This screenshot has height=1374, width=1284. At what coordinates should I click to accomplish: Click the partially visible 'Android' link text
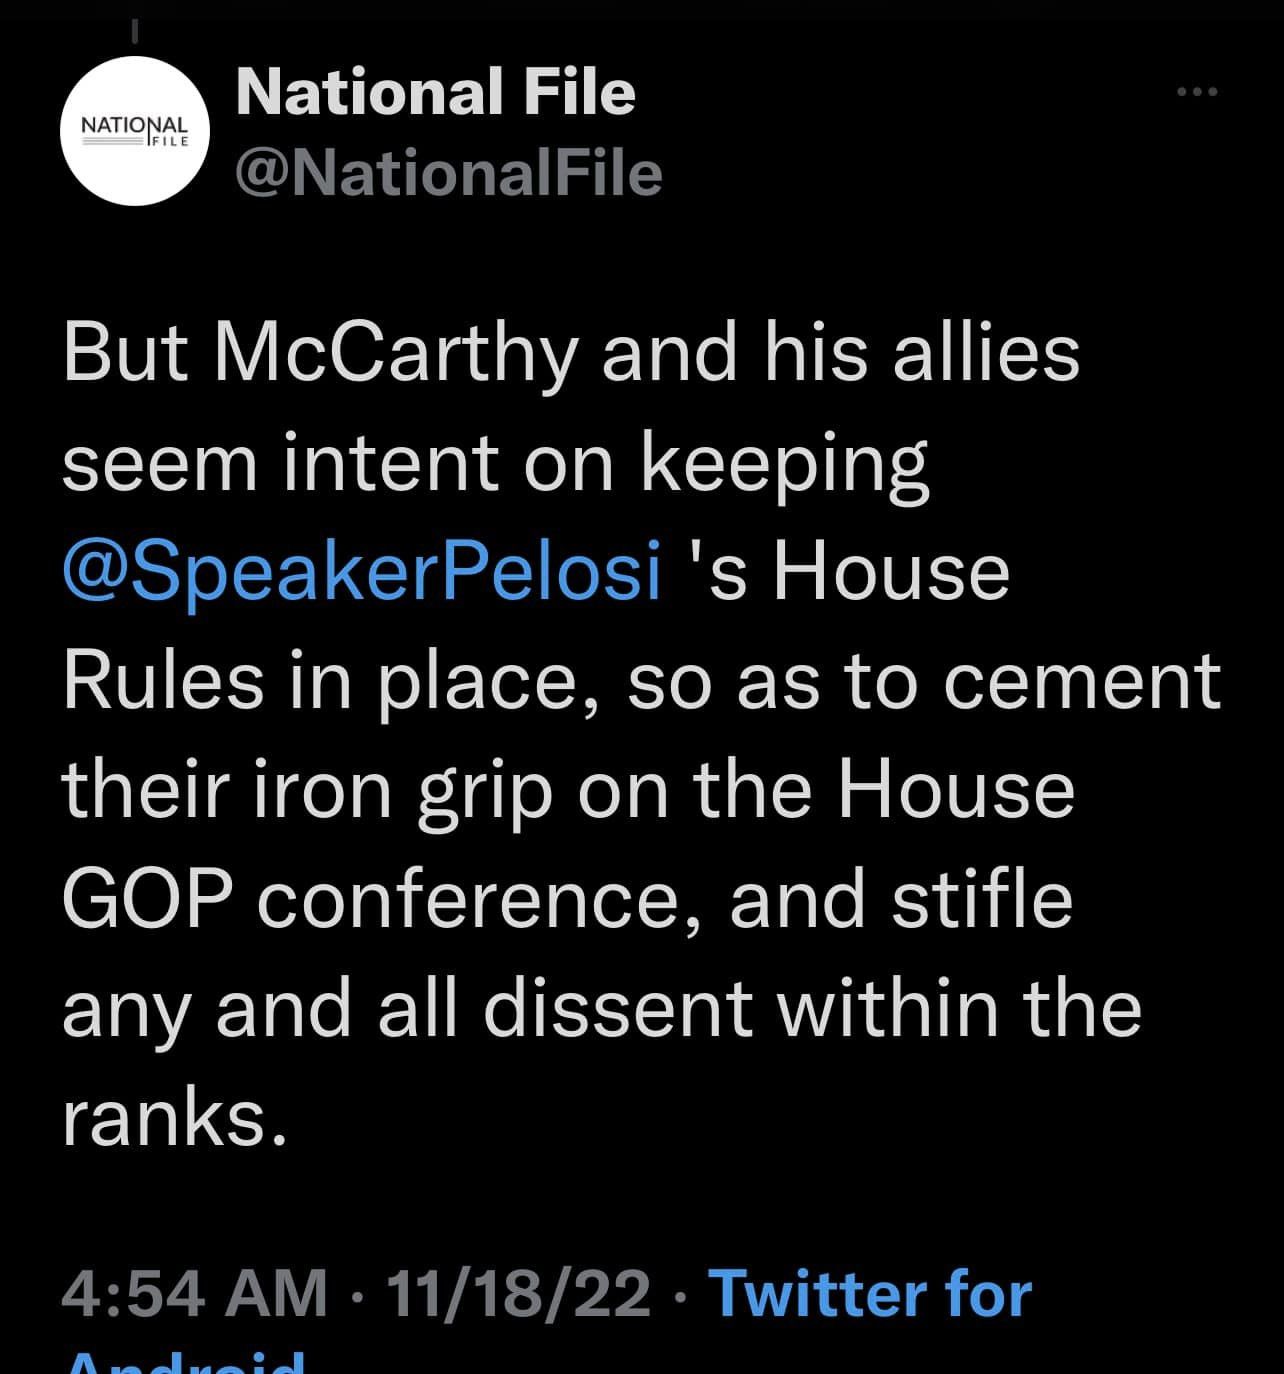pyautogui.click(x=185, y=1362)
